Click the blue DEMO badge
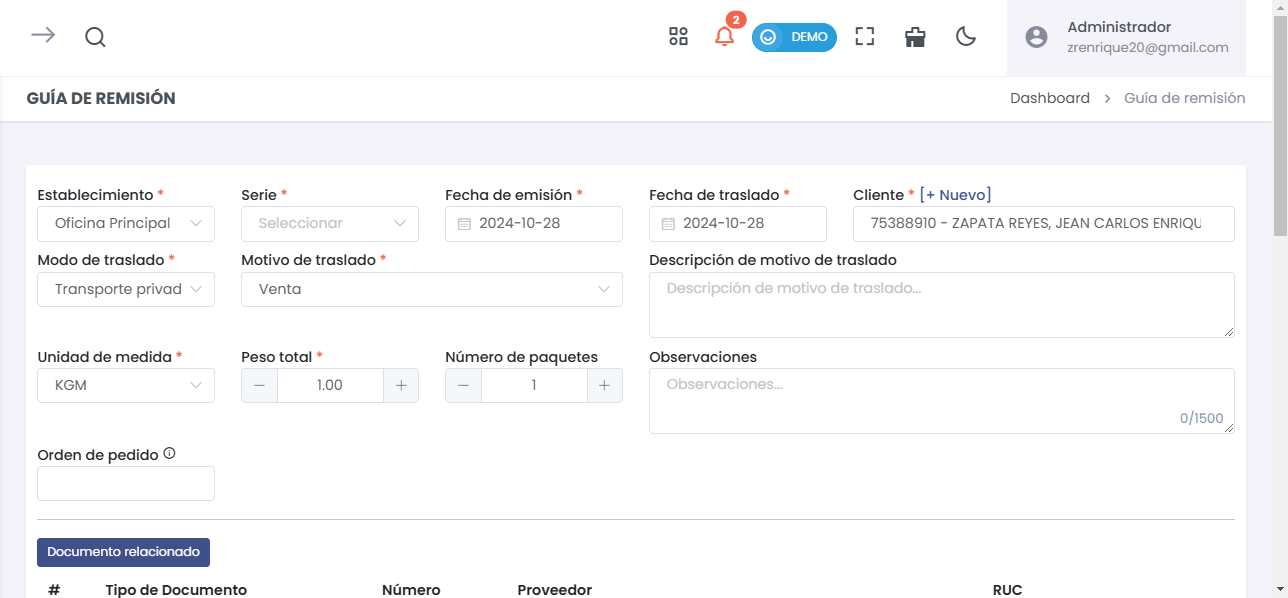The width and height of the screenshot is (1288, 598). [794, 36]
